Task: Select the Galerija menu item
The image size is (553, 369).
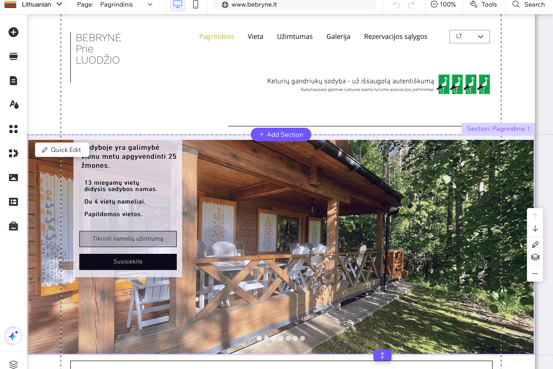Action: point(338,37)
